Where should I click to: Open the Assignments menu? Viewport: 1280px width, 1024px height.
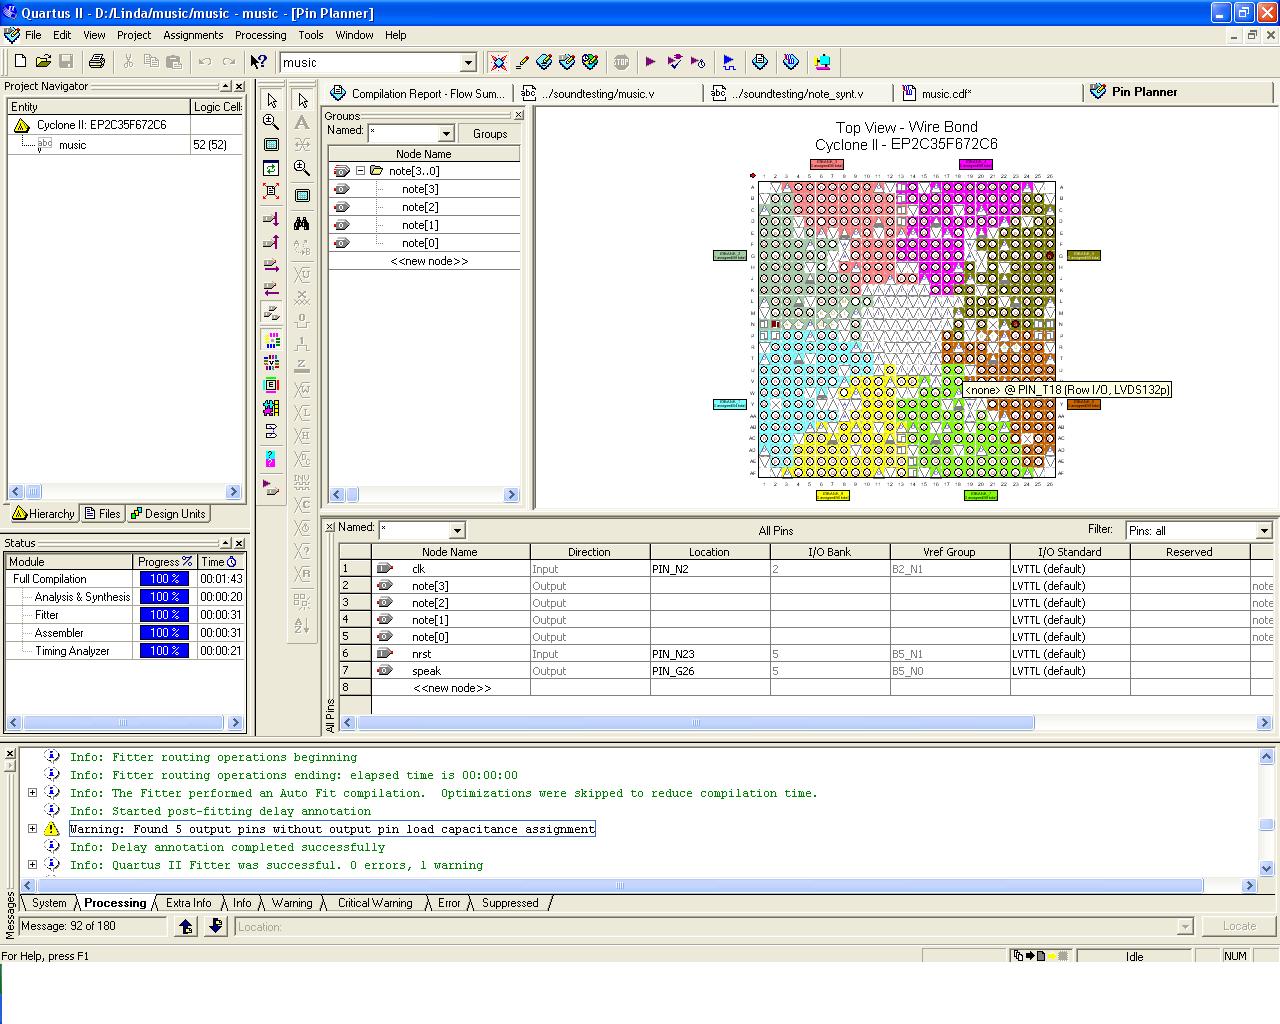coord(193,35)
